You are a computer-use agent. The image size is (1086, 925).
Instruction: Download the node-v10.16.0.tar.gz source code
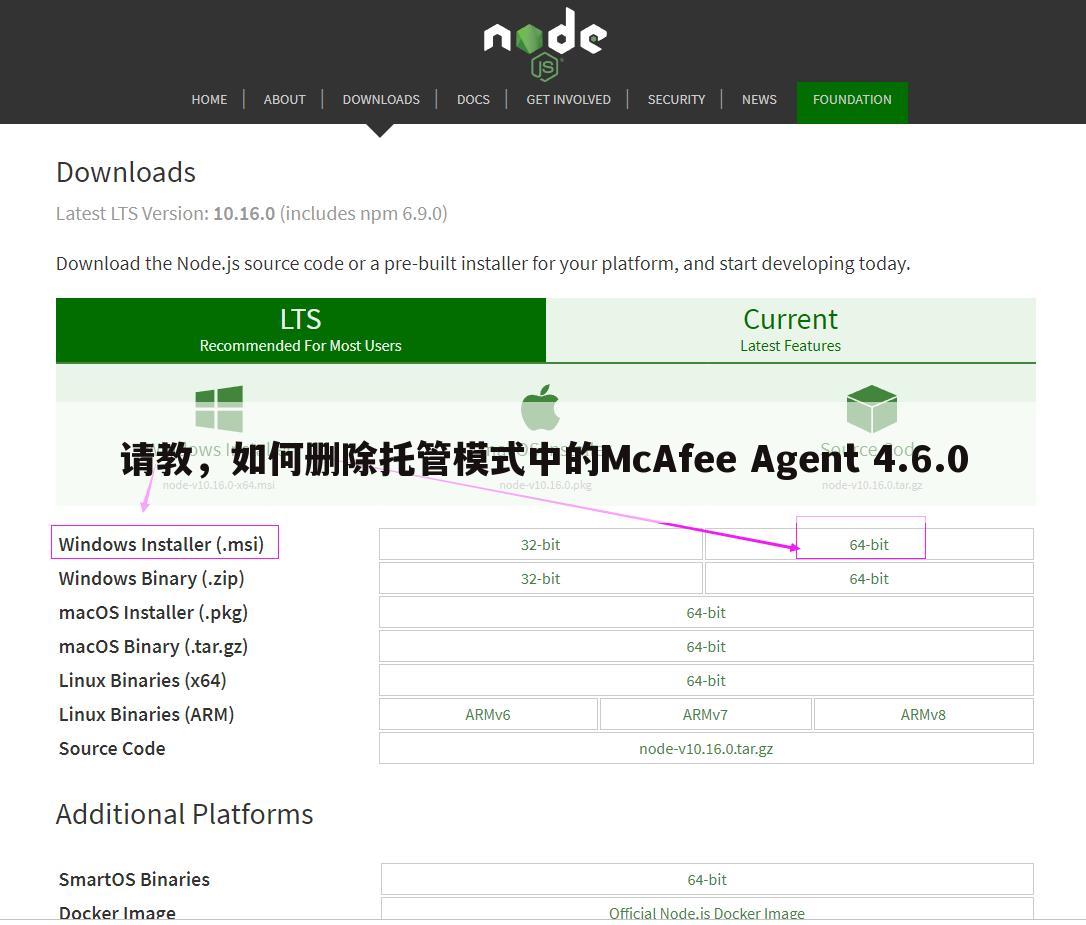tap(706, 747)
